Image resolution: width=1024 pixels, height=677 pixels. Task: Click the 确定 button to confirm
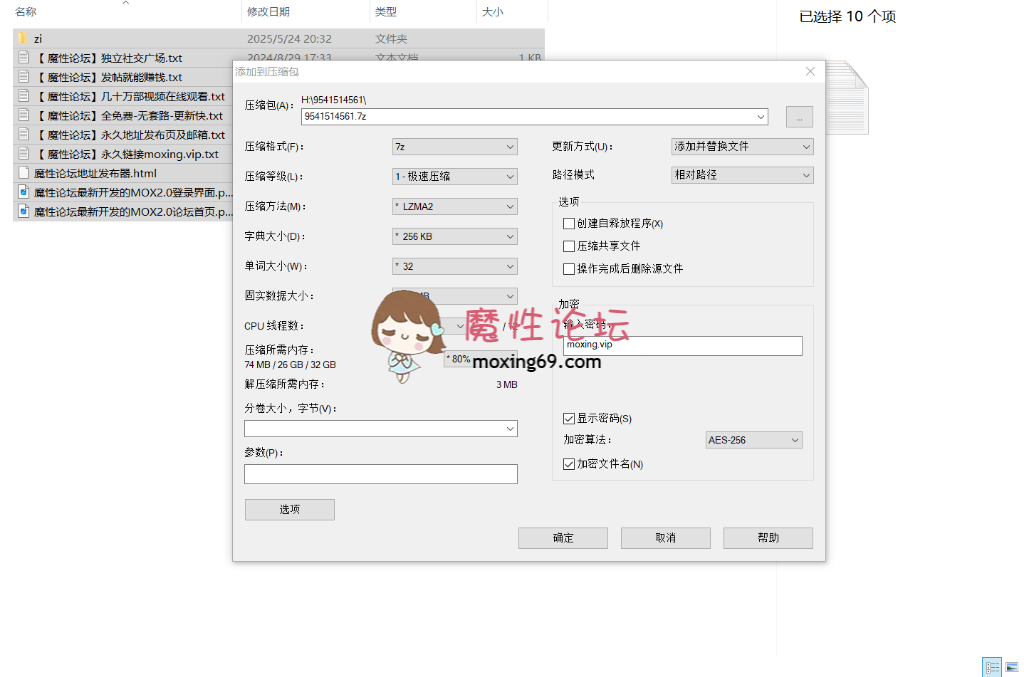(x=562, y=537)
